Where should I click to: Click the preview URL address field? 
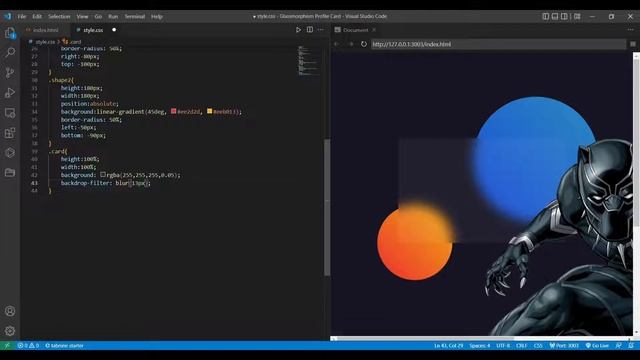[x=498, y=44]
